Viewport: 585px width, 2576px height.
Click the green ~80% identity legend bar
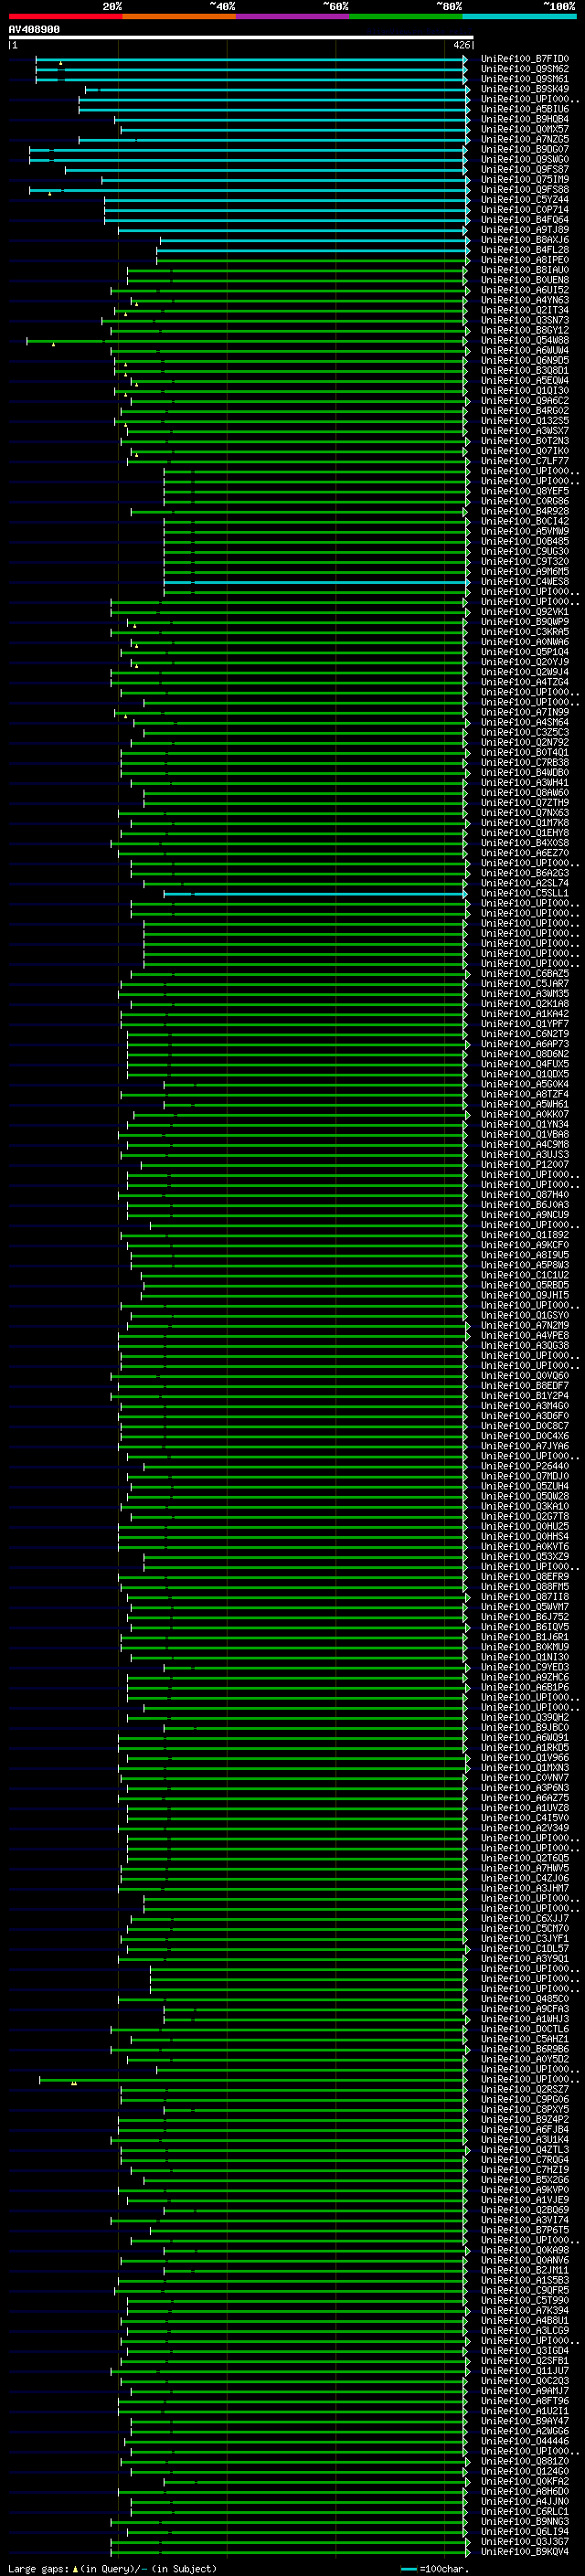click(406, 16)
